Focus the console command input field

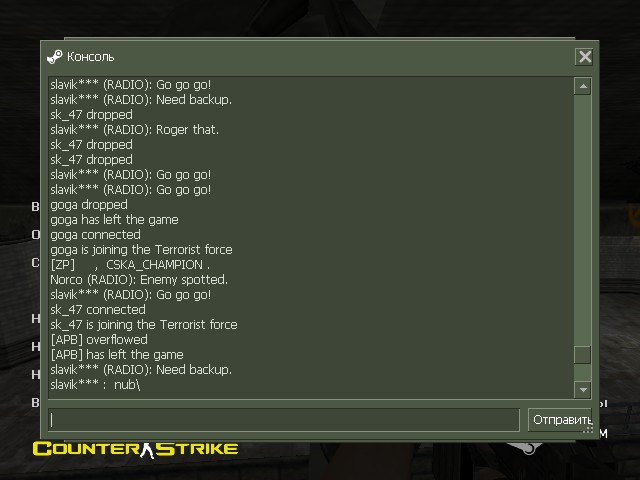pos(284,420)
